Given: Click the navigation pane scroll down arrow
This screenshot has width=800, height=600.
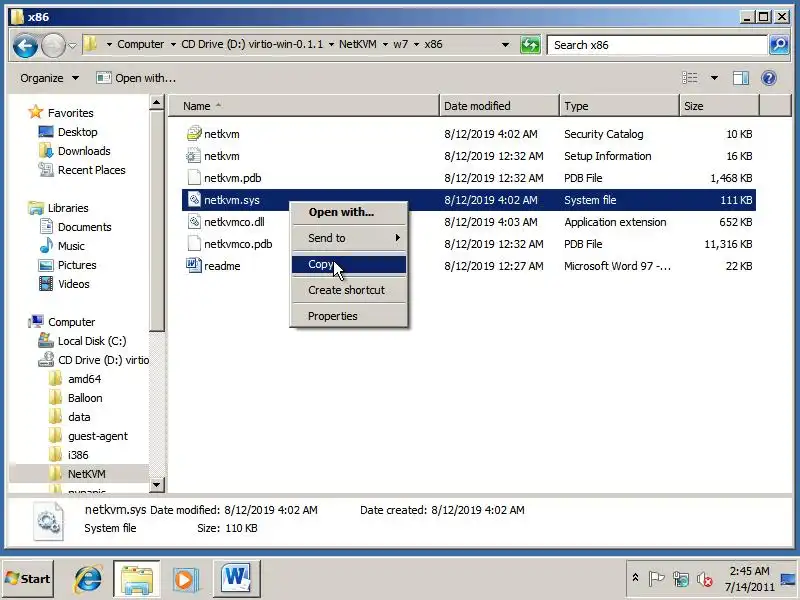Looking at the screenshot, I should point(157,484).
